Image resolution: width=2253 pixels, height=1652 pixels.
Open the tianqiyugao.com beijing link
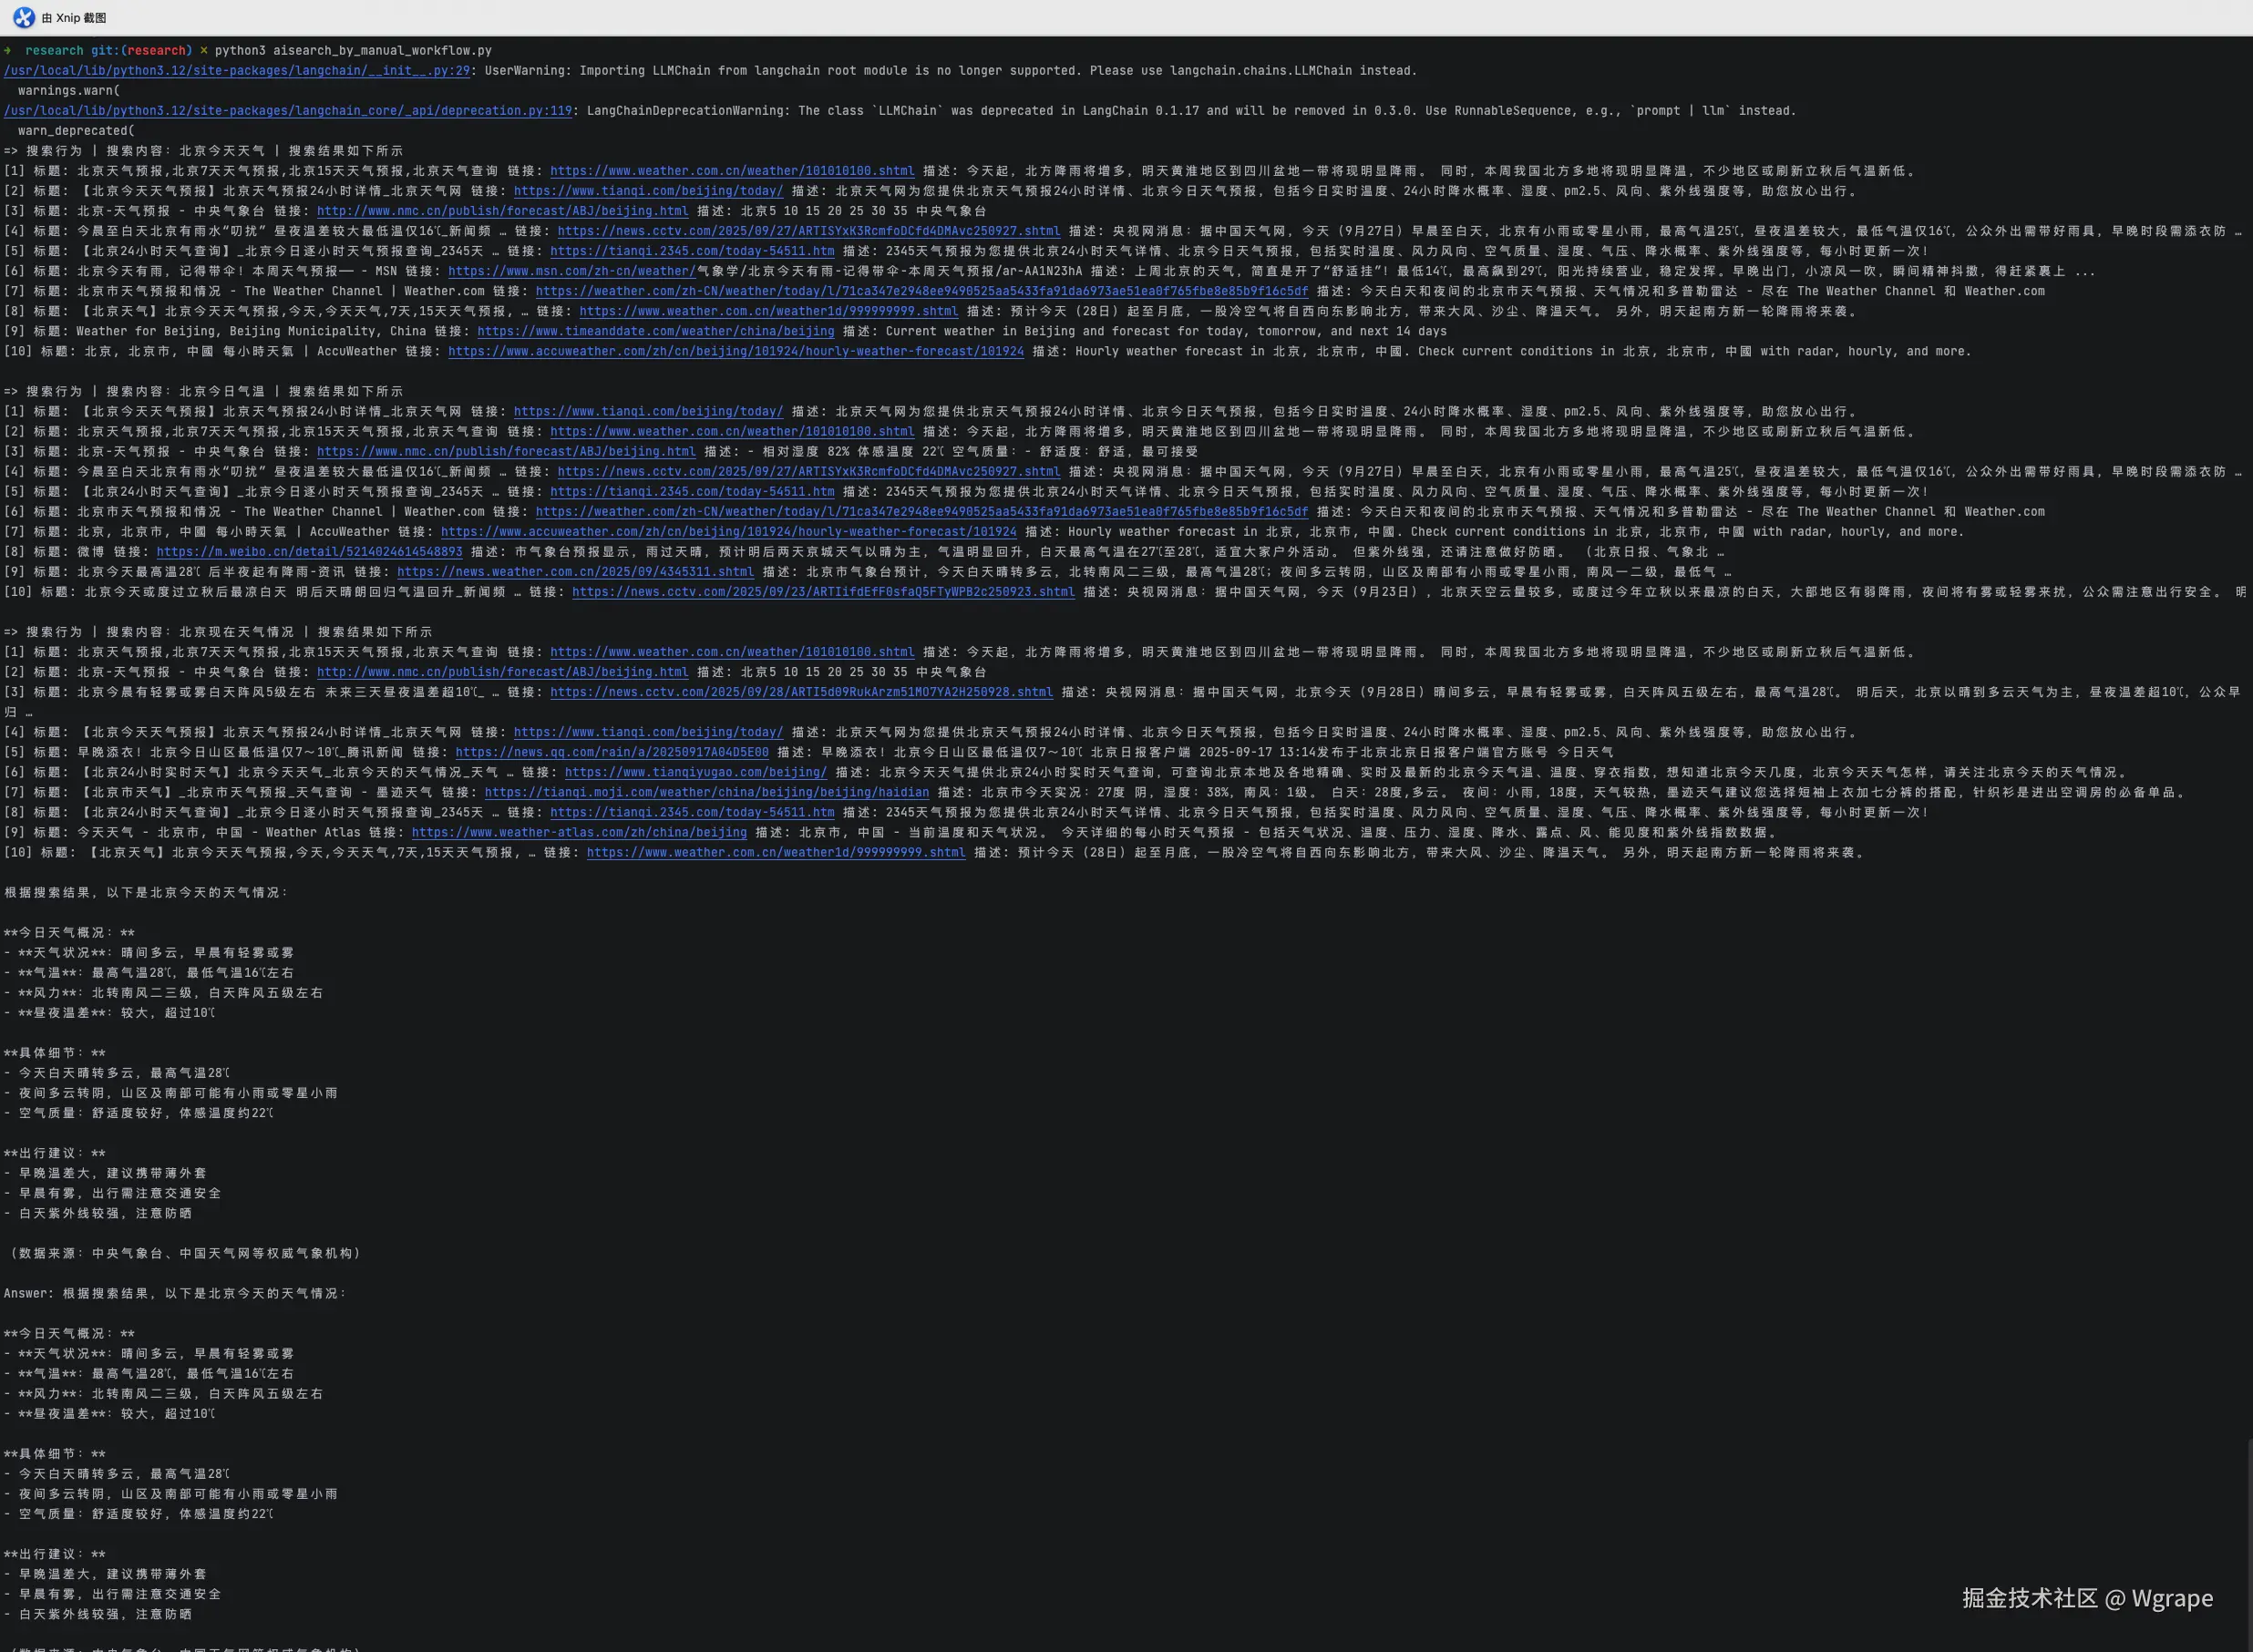695,772
